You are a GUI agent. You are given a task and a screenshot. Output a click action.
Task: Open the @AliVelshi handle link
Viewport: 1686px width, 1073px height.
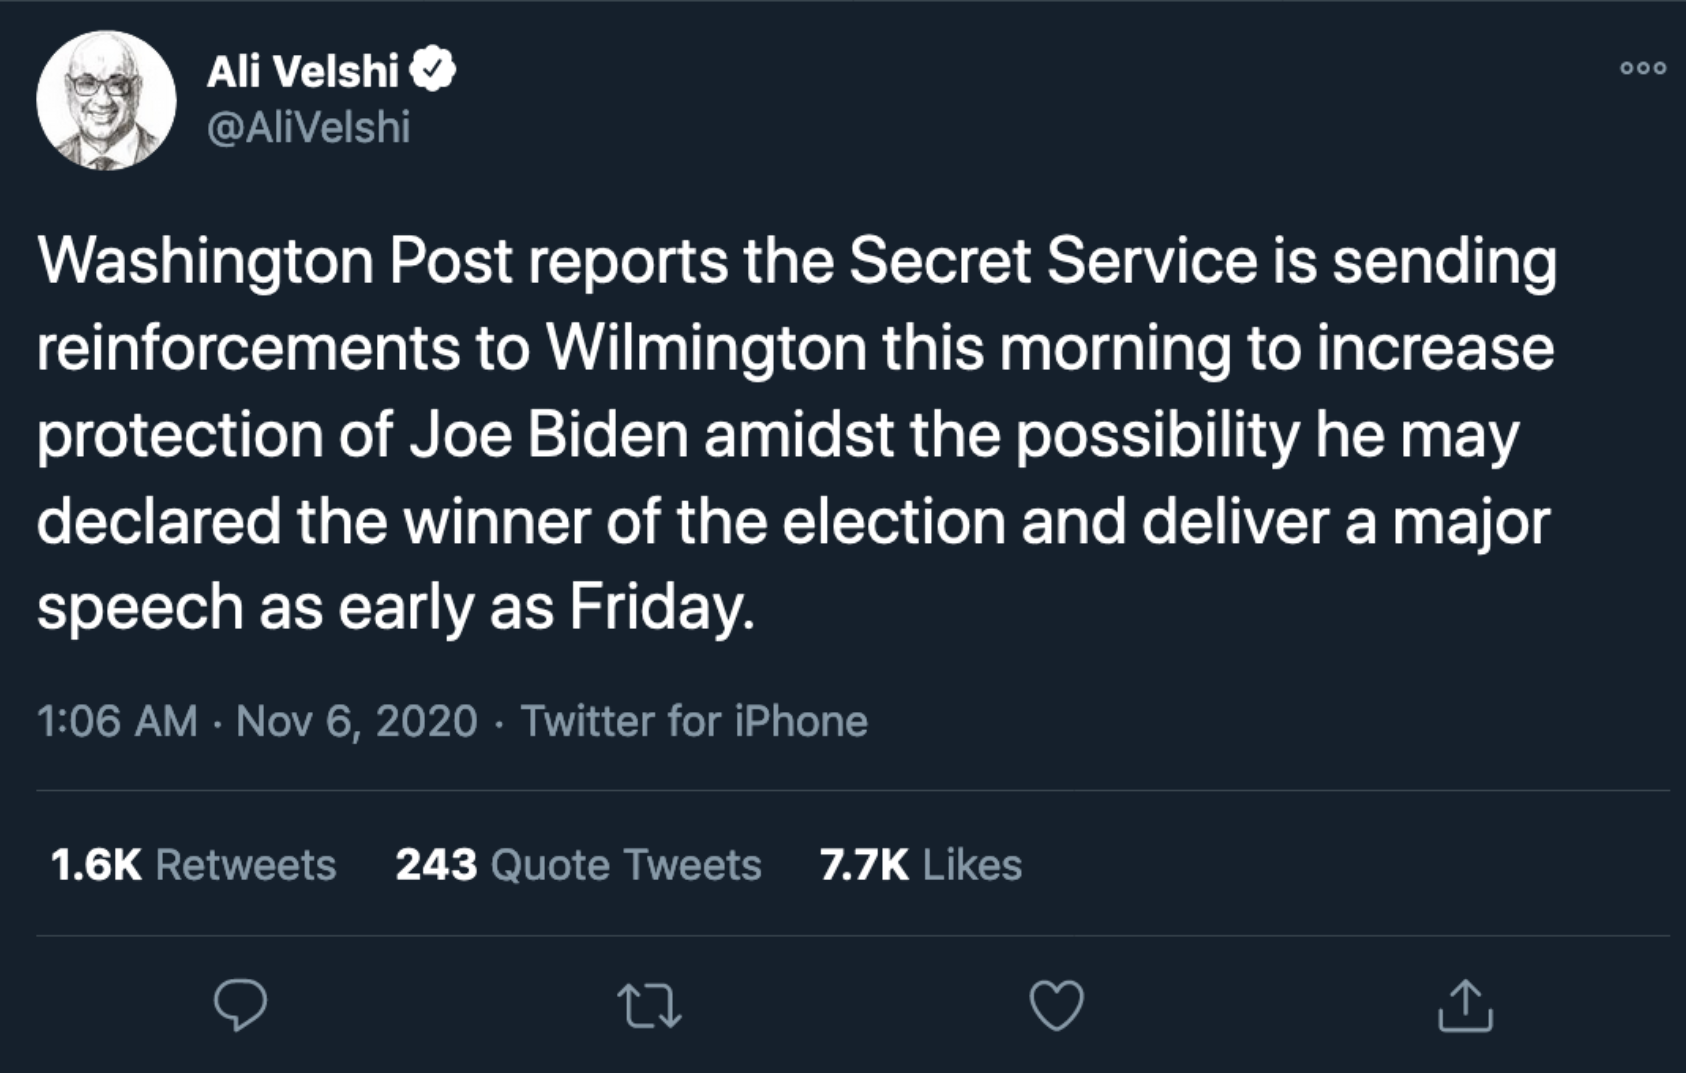click(308, 127)
